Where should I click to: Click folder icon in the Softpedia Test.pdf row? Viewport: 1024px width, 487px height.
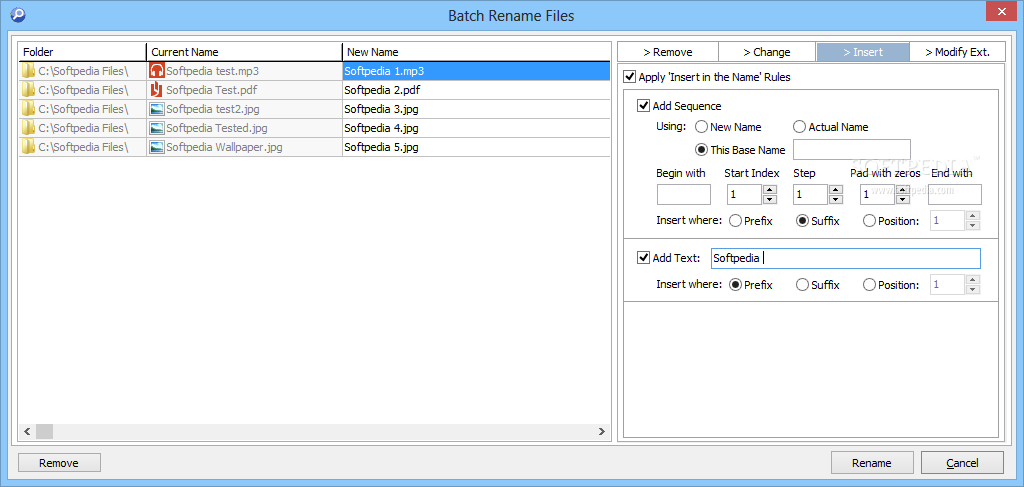tap(28, 89)
